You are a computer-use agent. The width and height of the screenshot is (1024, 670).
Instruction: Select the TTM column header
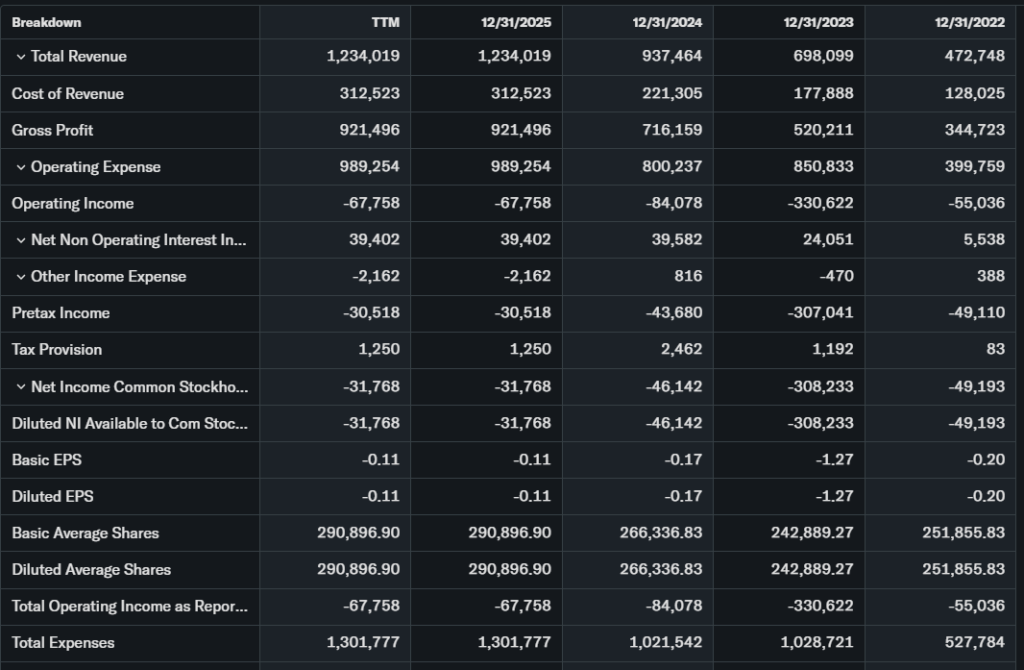tap(385, 22)
